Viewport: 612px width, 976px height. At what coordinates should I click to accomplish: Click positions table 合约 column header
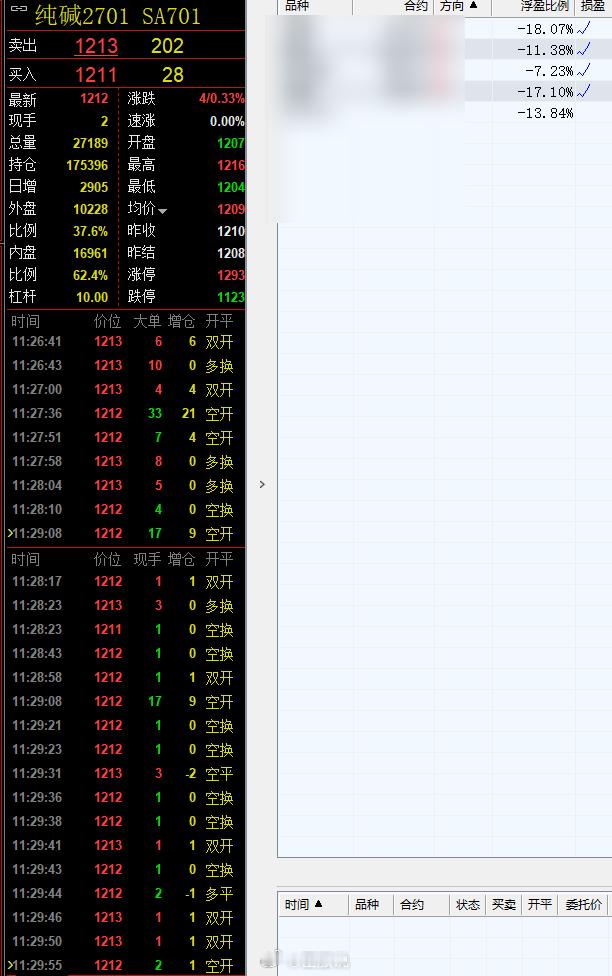[416, 6]
